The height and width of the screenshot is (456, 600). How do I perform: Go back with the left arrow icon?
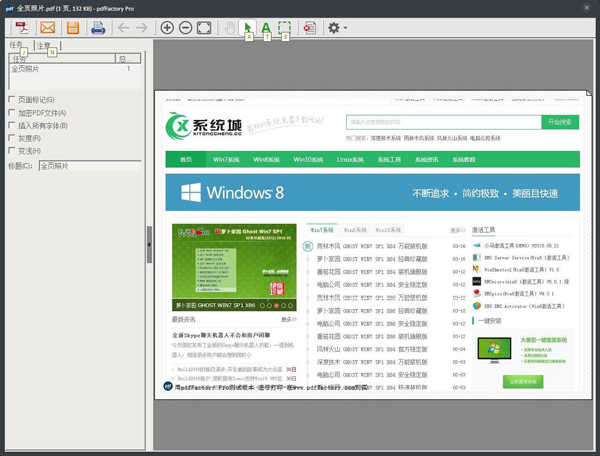tap(124, 28)
